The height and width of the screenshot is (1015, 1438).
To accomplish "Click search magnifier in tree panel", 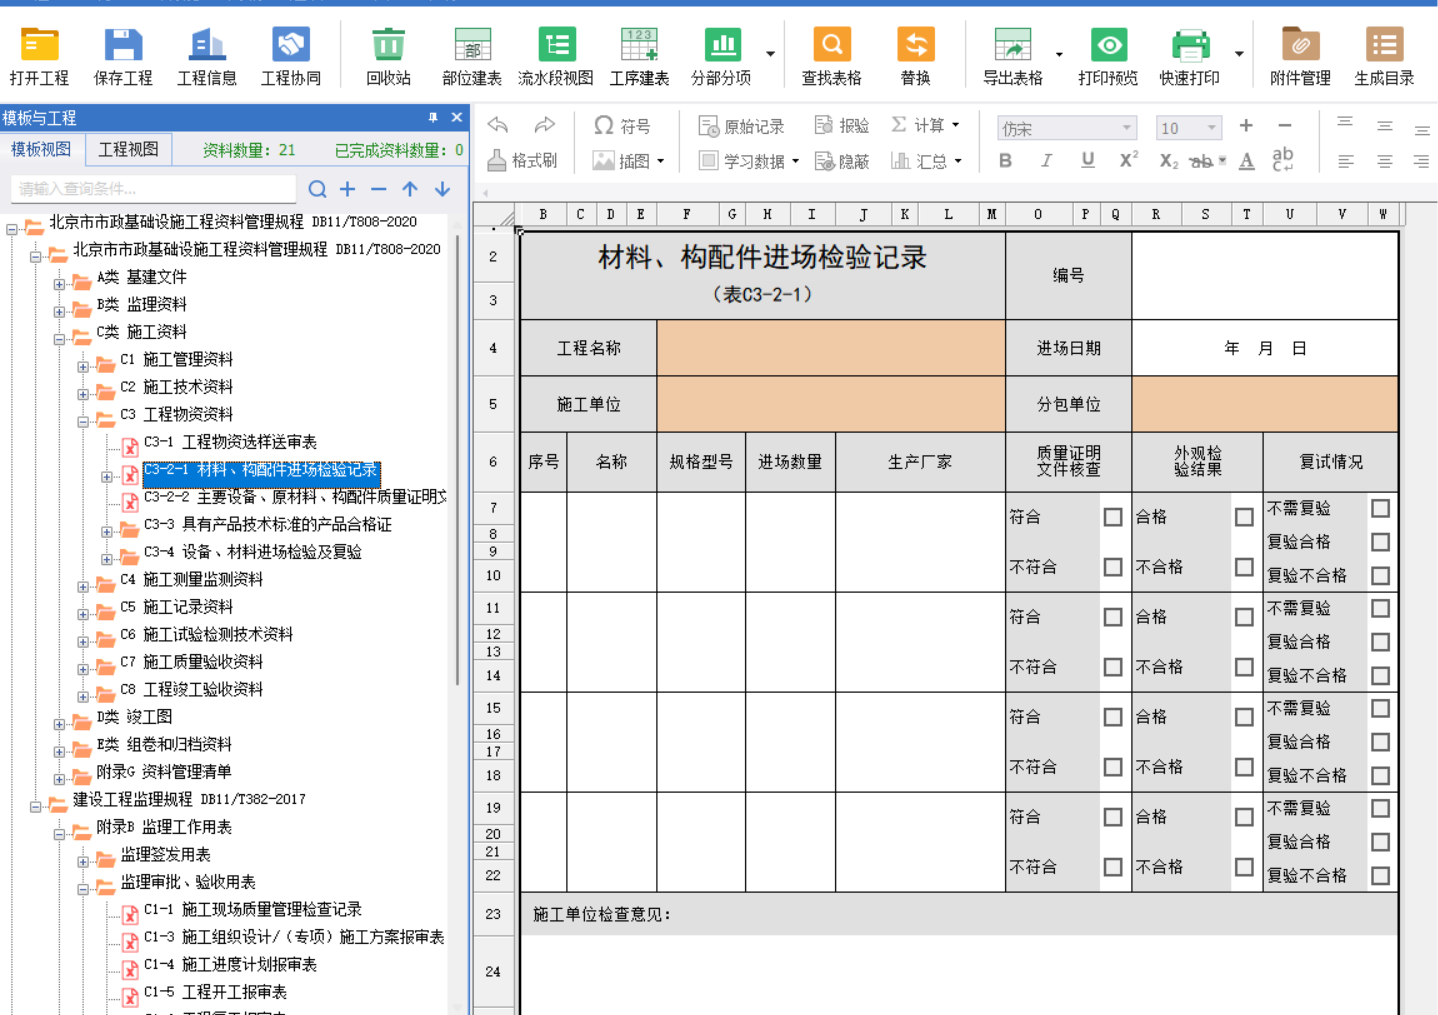I will click(317, 189).
